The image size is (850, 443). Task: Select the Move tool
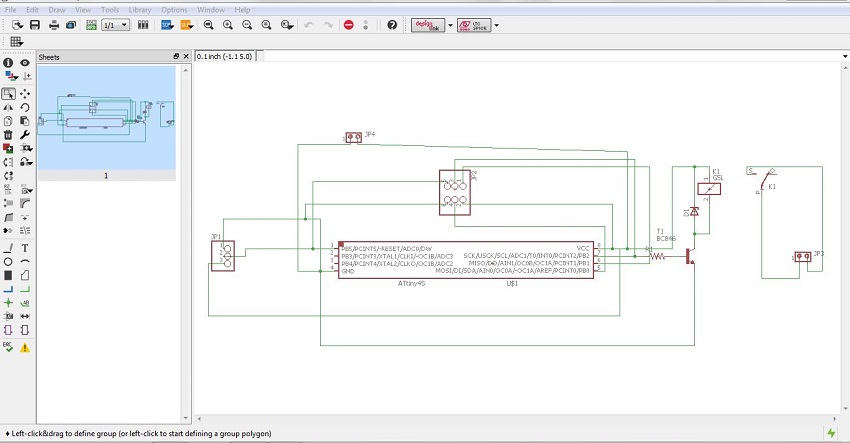pos(25,94)
